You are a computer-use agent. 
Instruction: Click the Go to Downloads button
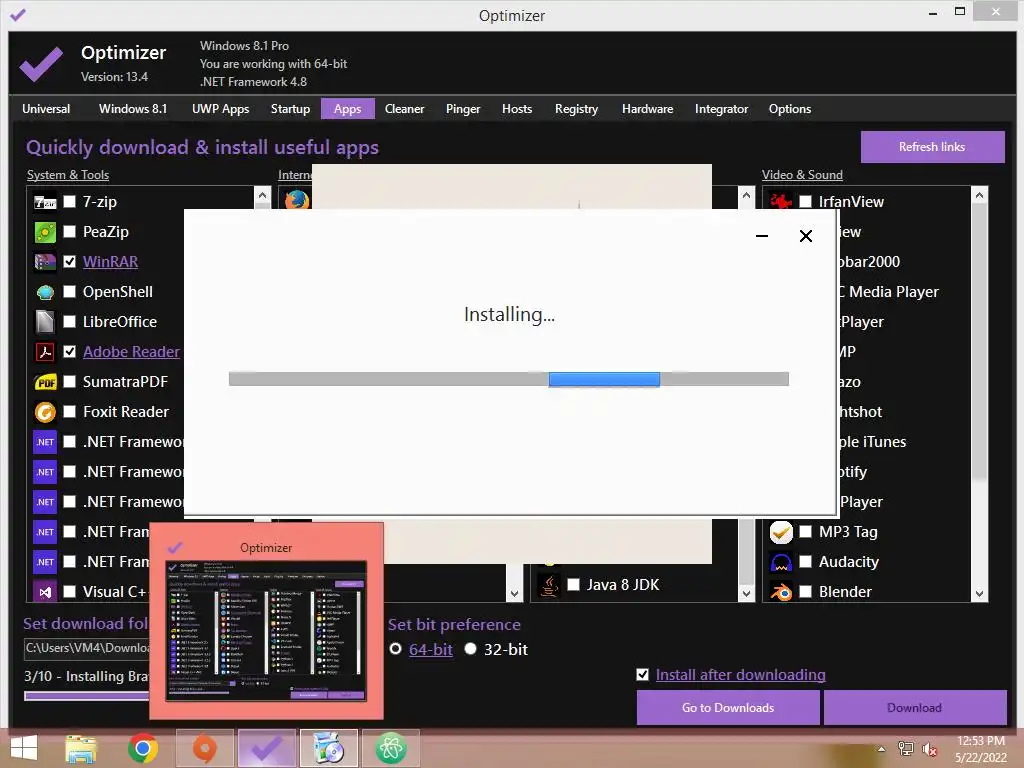728,708
